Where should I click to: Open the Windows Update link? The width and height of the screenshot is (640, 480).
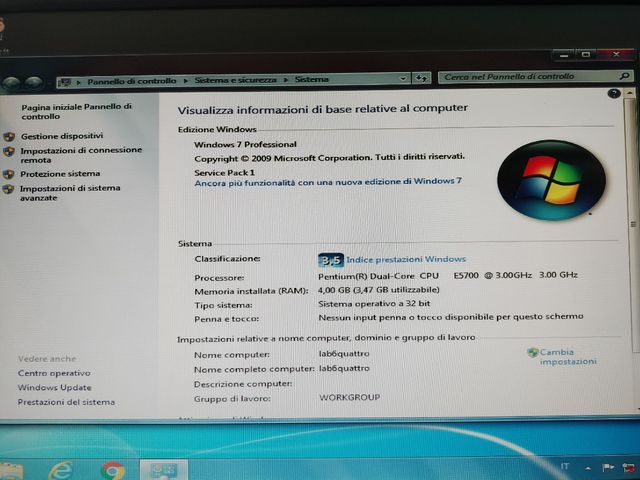54,388
